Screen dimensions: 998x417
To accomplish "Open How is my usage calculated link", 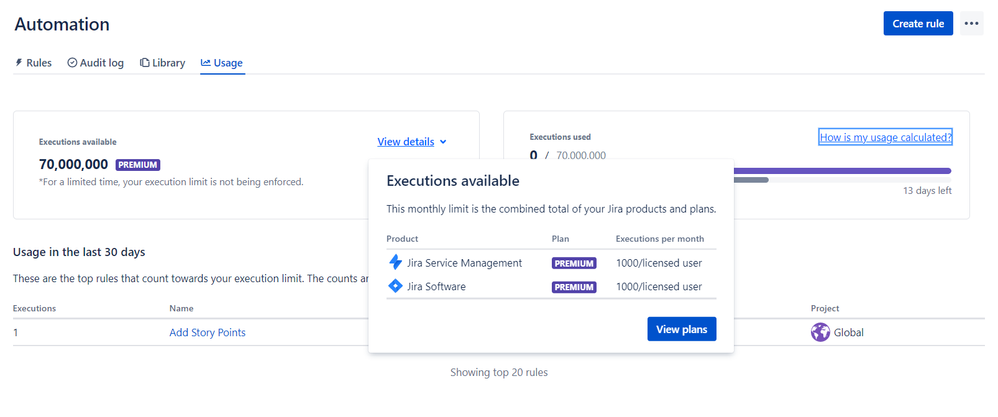I will click(885, 137).
